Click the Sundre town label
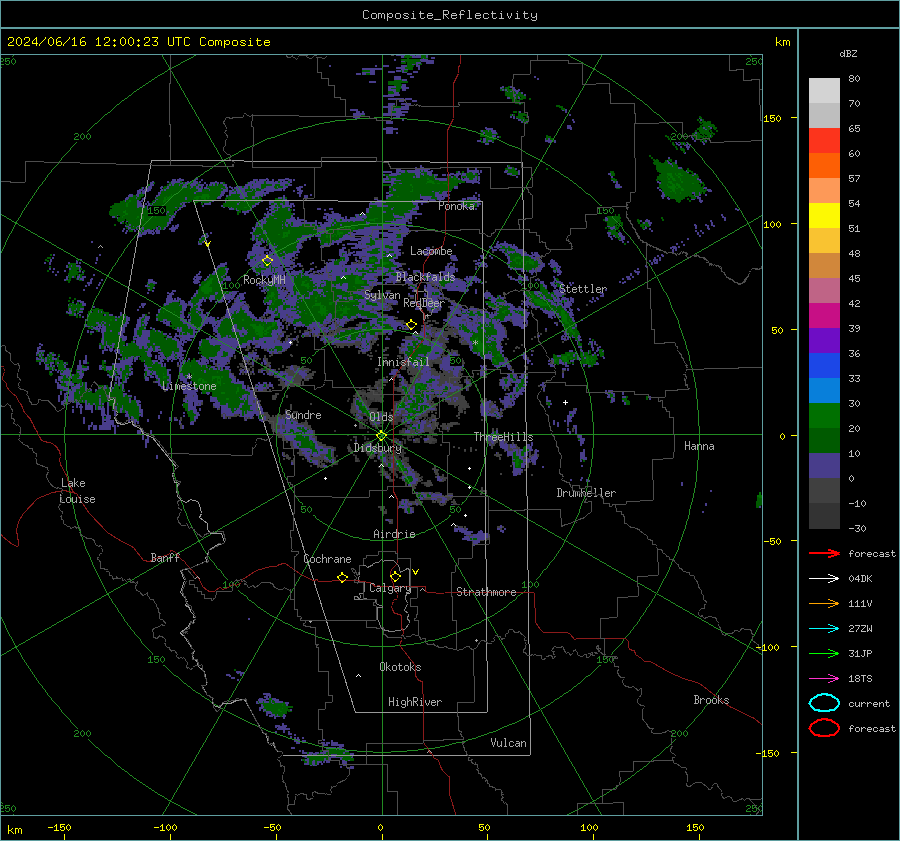 tap(303, 414)
